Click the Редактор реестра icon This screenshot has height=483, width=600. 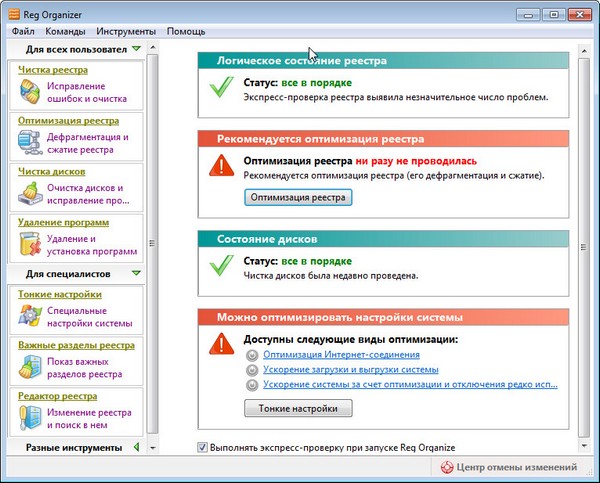coord(30,418)
